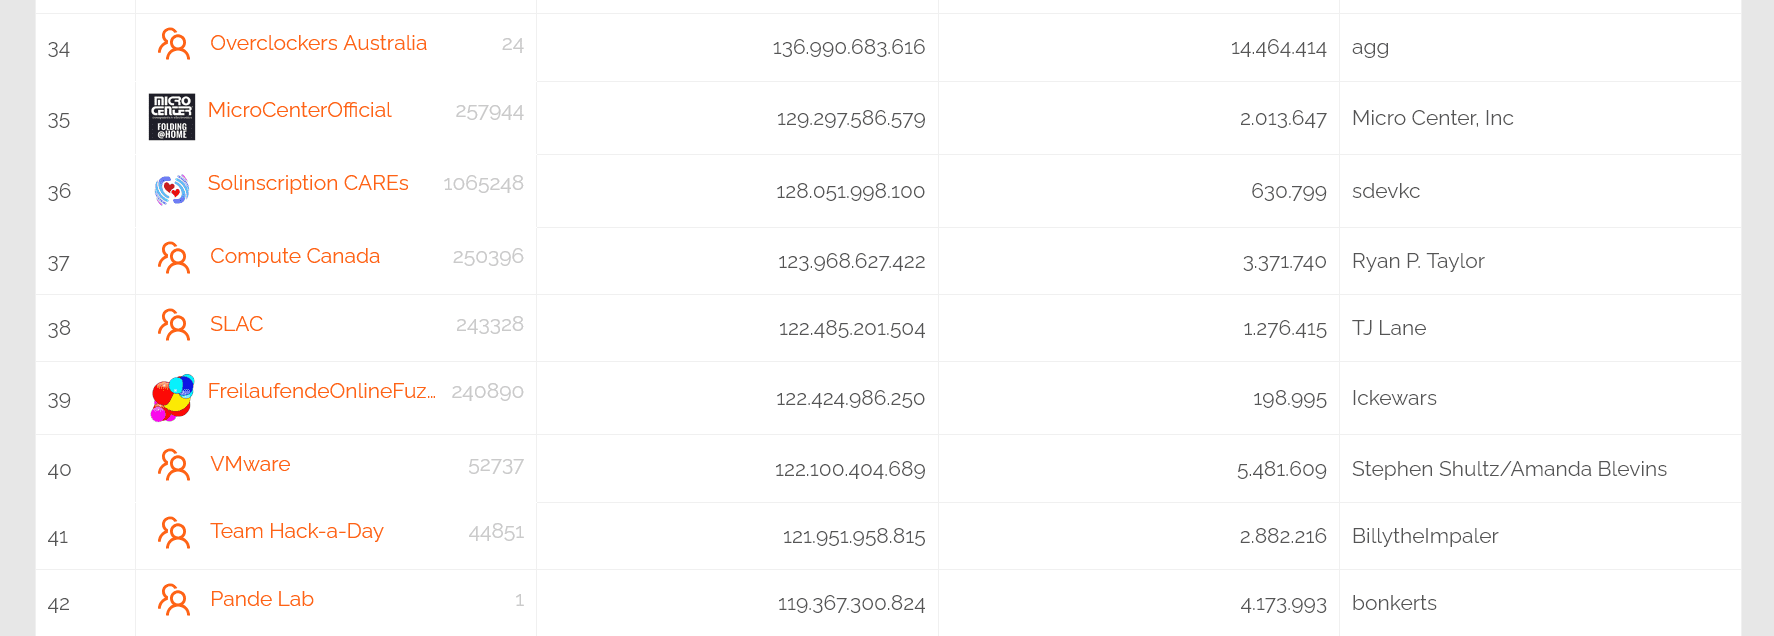Image resolution: width=1774 pixels, height=636 pixels.
Task: Click the Team Hack-a-Day team icon
Action: 173,533
